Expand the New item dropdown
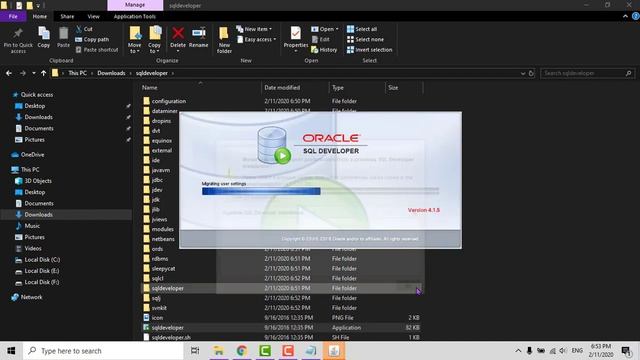This screenshot has height=360, width=640. [254, 29]
